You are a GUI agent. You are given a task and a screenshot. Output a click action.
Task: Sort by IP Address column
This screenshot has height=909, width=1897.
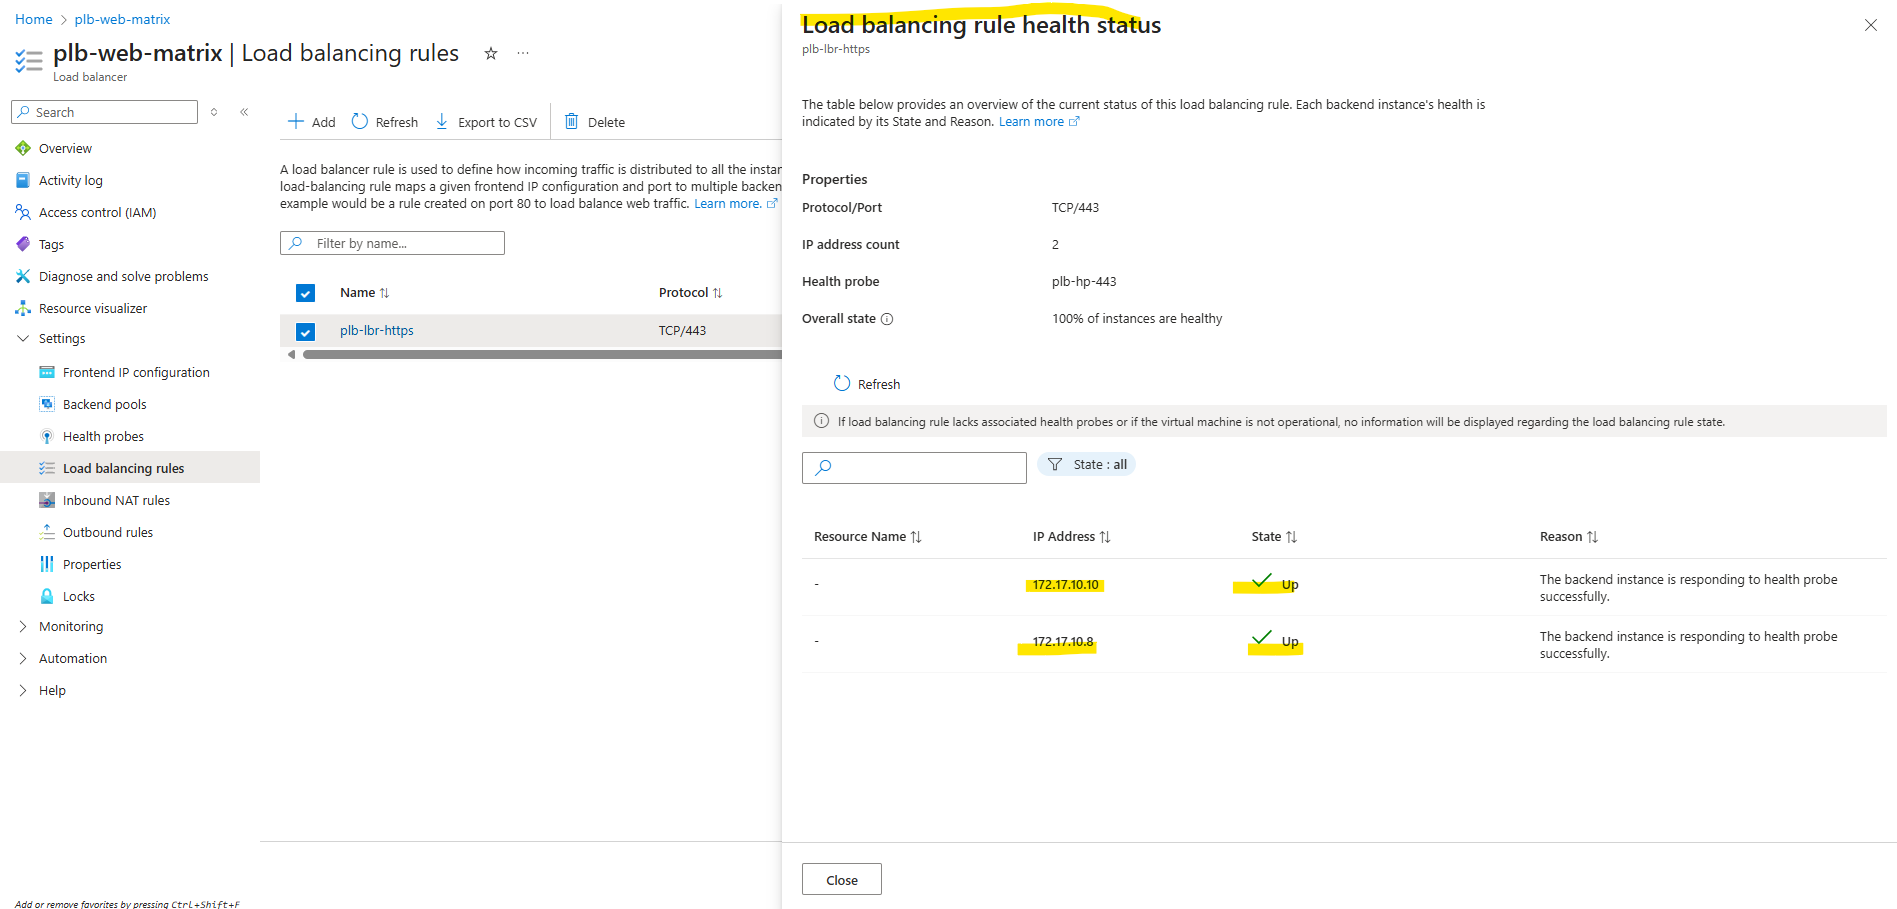(1071, 537)
